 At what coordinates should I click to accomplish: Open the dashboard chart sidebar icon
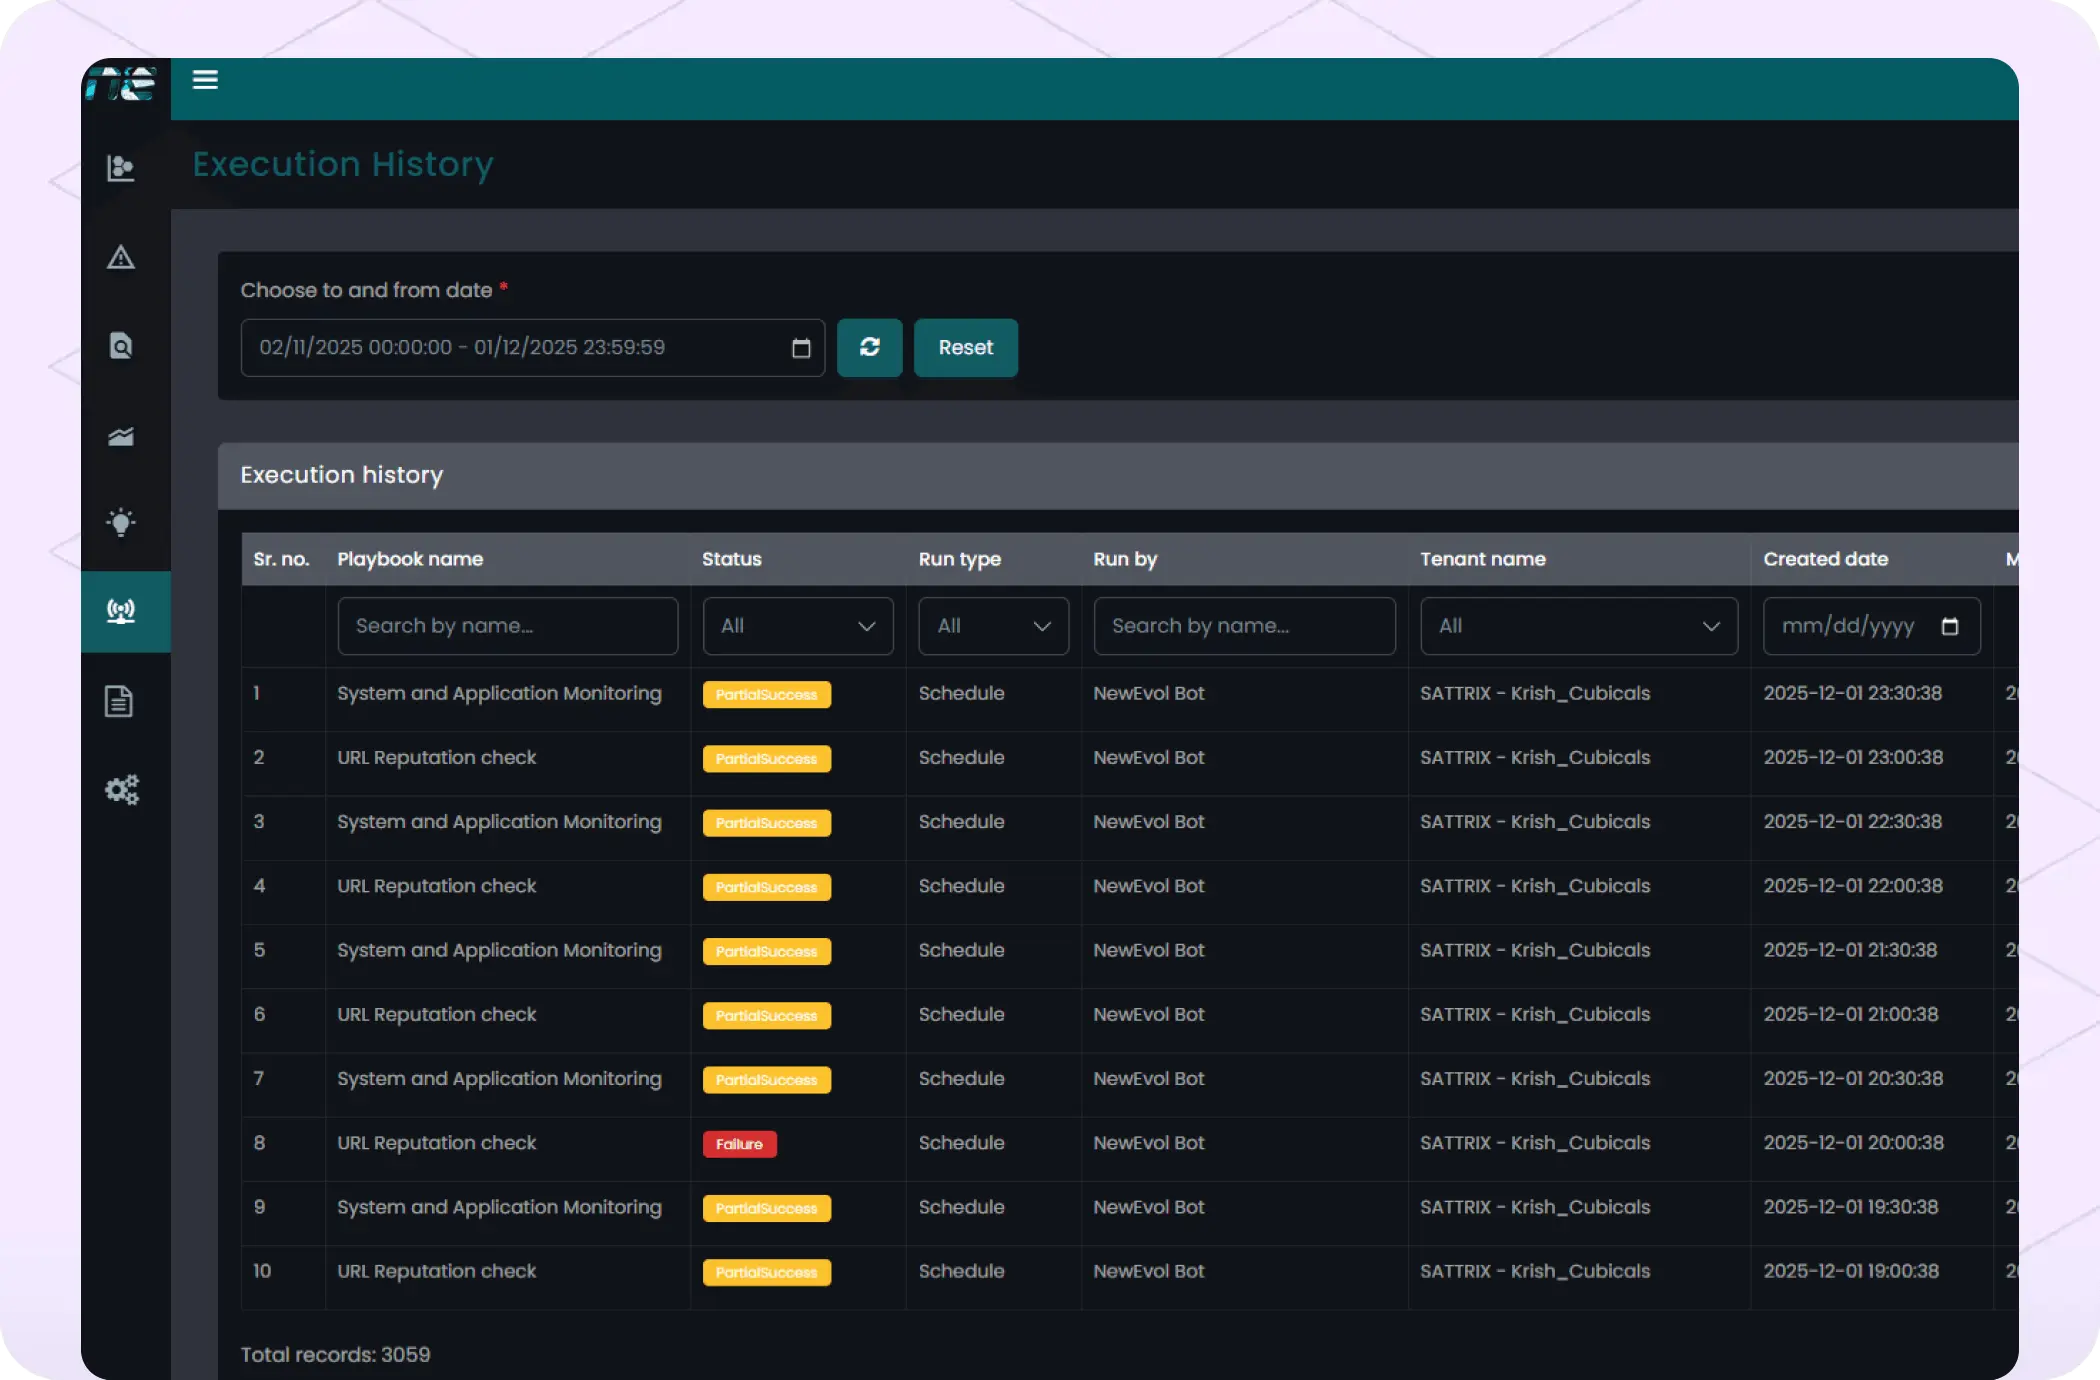coord(121,168)
